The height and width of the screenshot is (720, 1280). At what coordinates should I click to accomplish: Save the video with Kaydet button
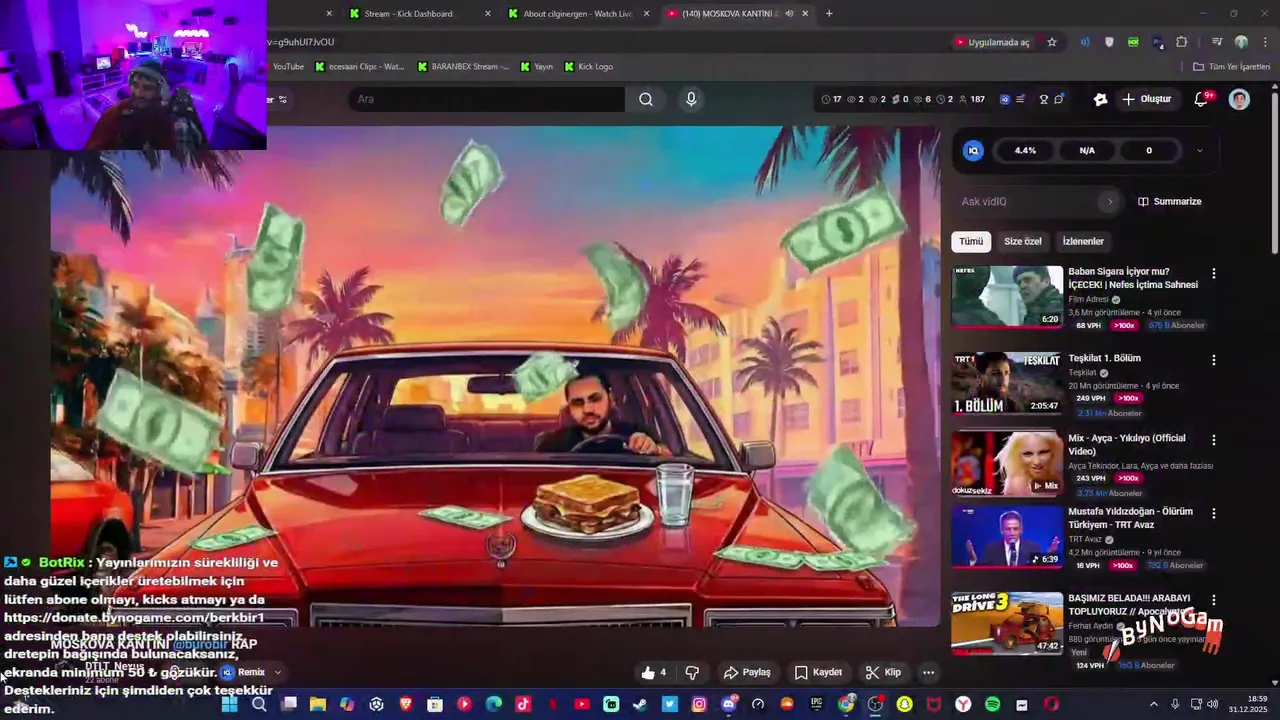818,672
